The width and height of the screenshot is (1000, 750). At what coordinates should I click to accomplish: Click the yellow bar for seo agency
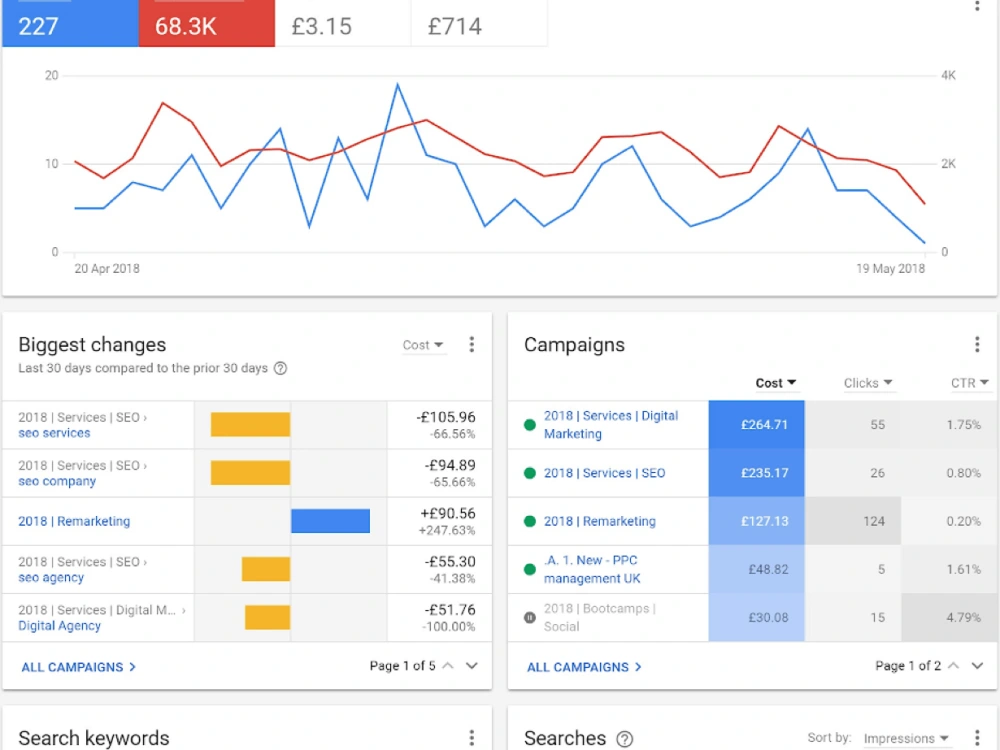point(266,570)
